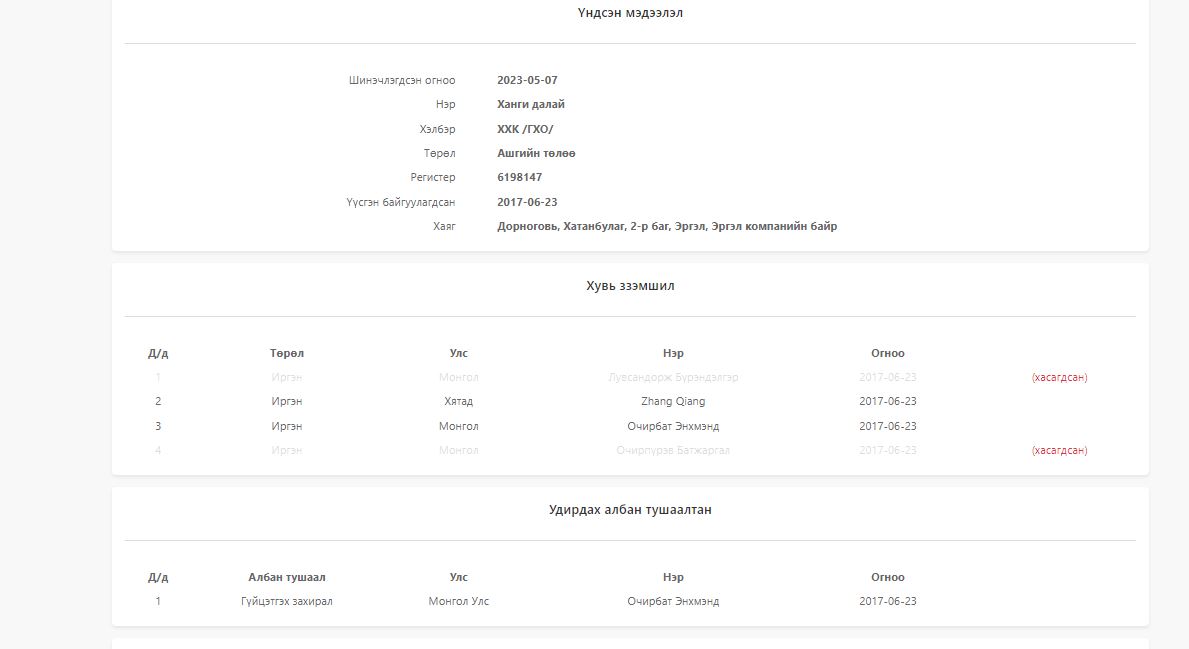
Task: Select shareholder Zhang Qiang
Action: [x=673, y=402]
